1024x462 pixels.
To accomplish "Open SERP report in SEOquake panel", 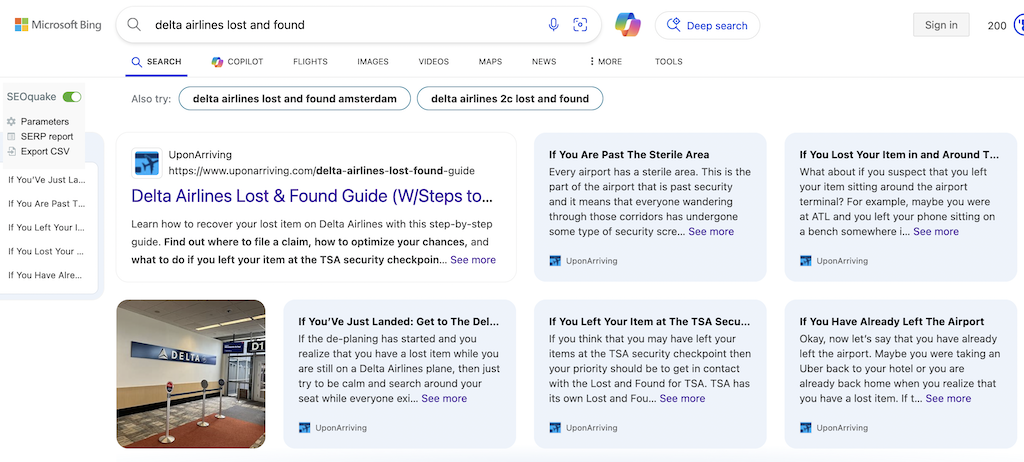I will pyautogui.click(x=47, y=137).
